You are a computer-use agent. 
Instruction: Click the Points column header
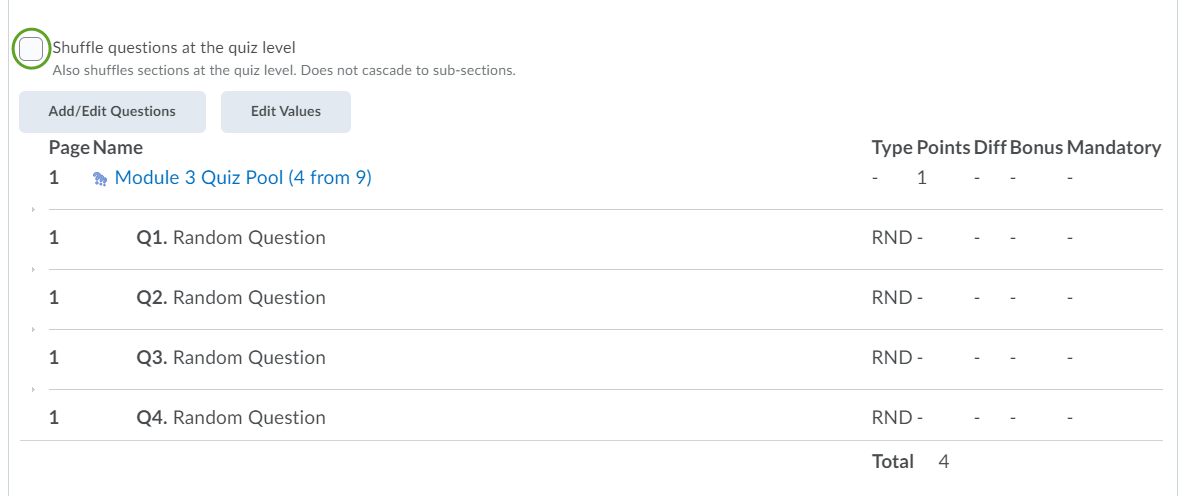click(943, 148)
